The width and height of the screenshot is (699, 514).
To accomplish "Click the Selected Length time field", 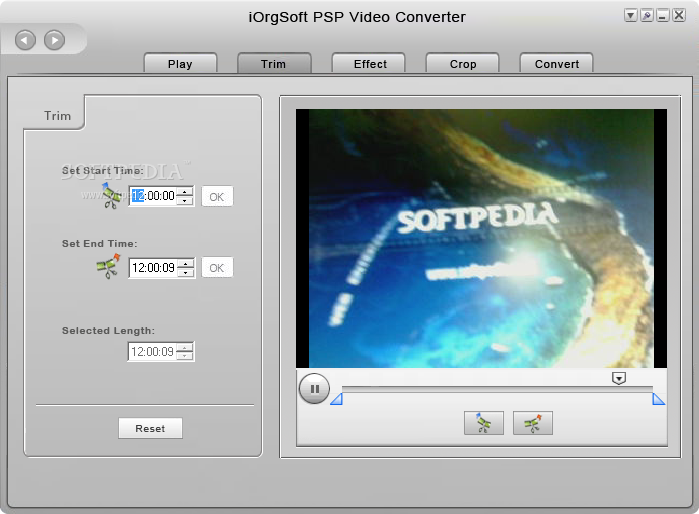I will pyautogui.click(x=152, y=352).
